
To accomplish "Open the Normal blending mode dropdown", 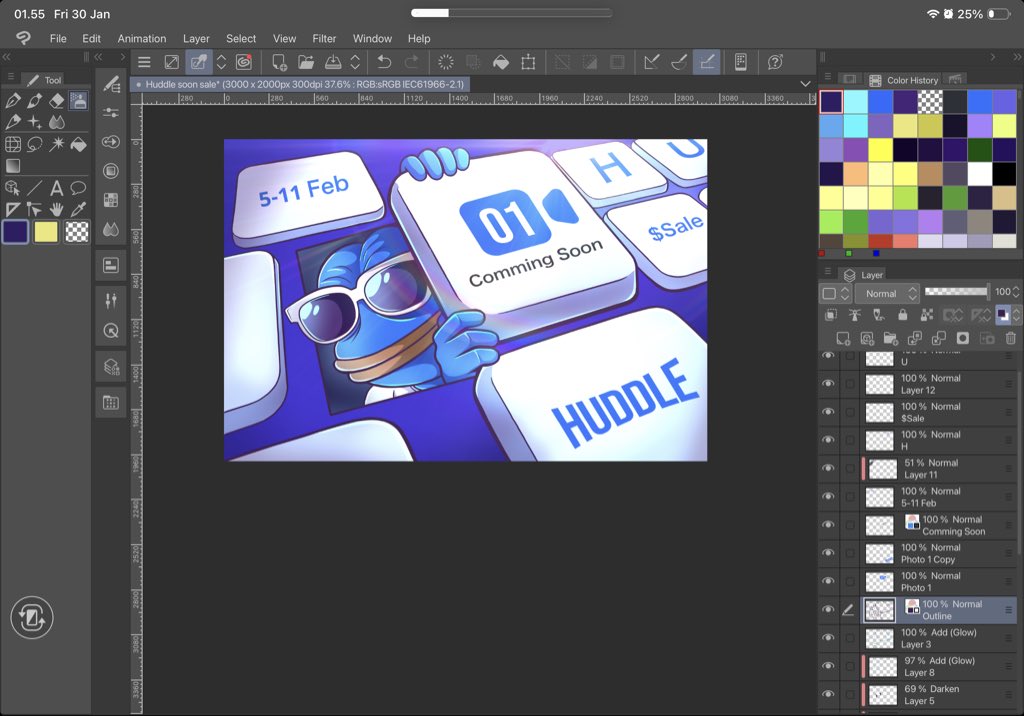I will (888, 293).
